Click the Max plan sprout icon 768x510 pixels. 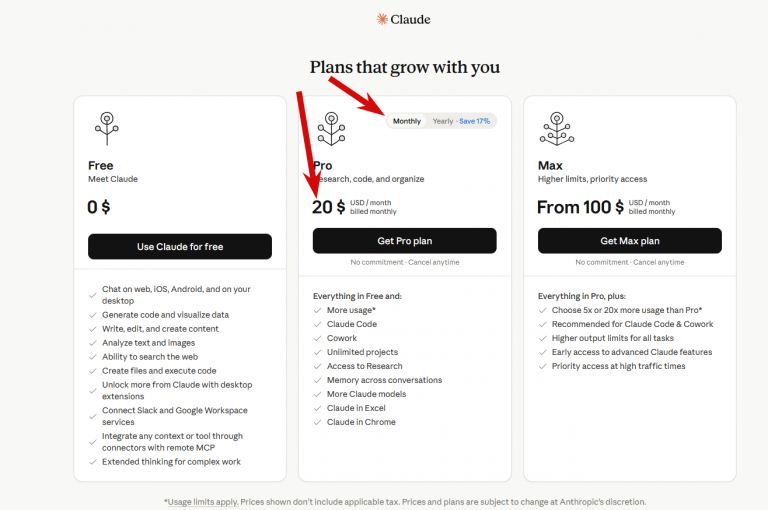click(x=557, y=128)
